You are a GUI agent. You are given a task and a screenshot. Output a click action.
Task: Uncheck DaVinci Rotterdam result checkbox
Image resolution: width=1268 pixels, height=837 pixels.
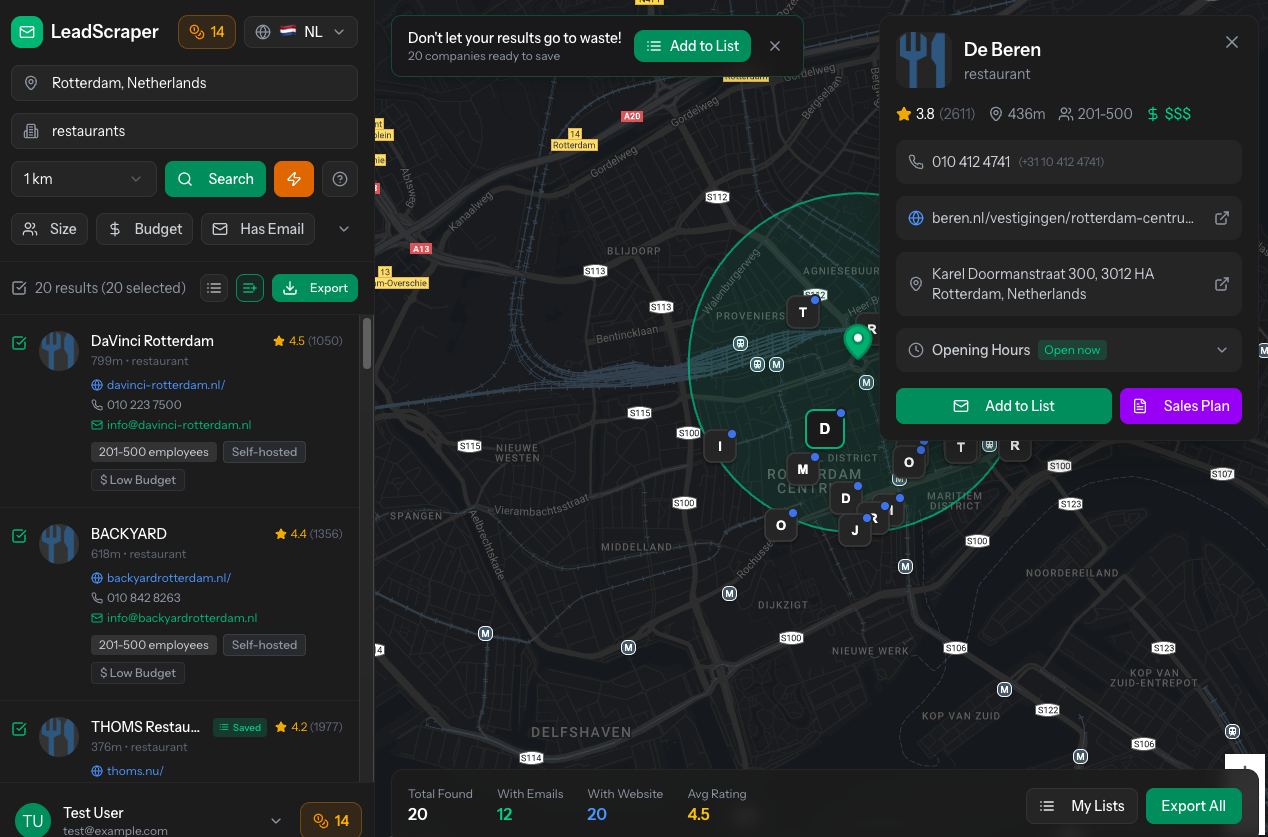(19, 343)
